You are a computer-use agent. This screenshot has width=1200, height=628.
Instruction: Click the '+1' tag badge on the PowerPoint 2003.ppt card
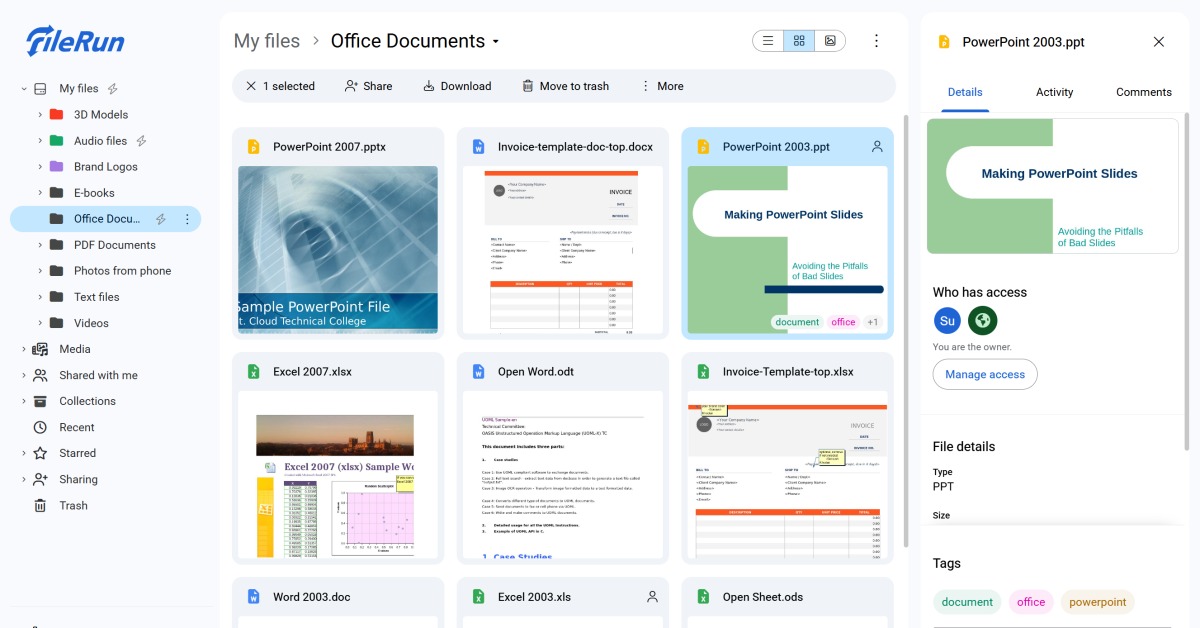coord(872,322)
